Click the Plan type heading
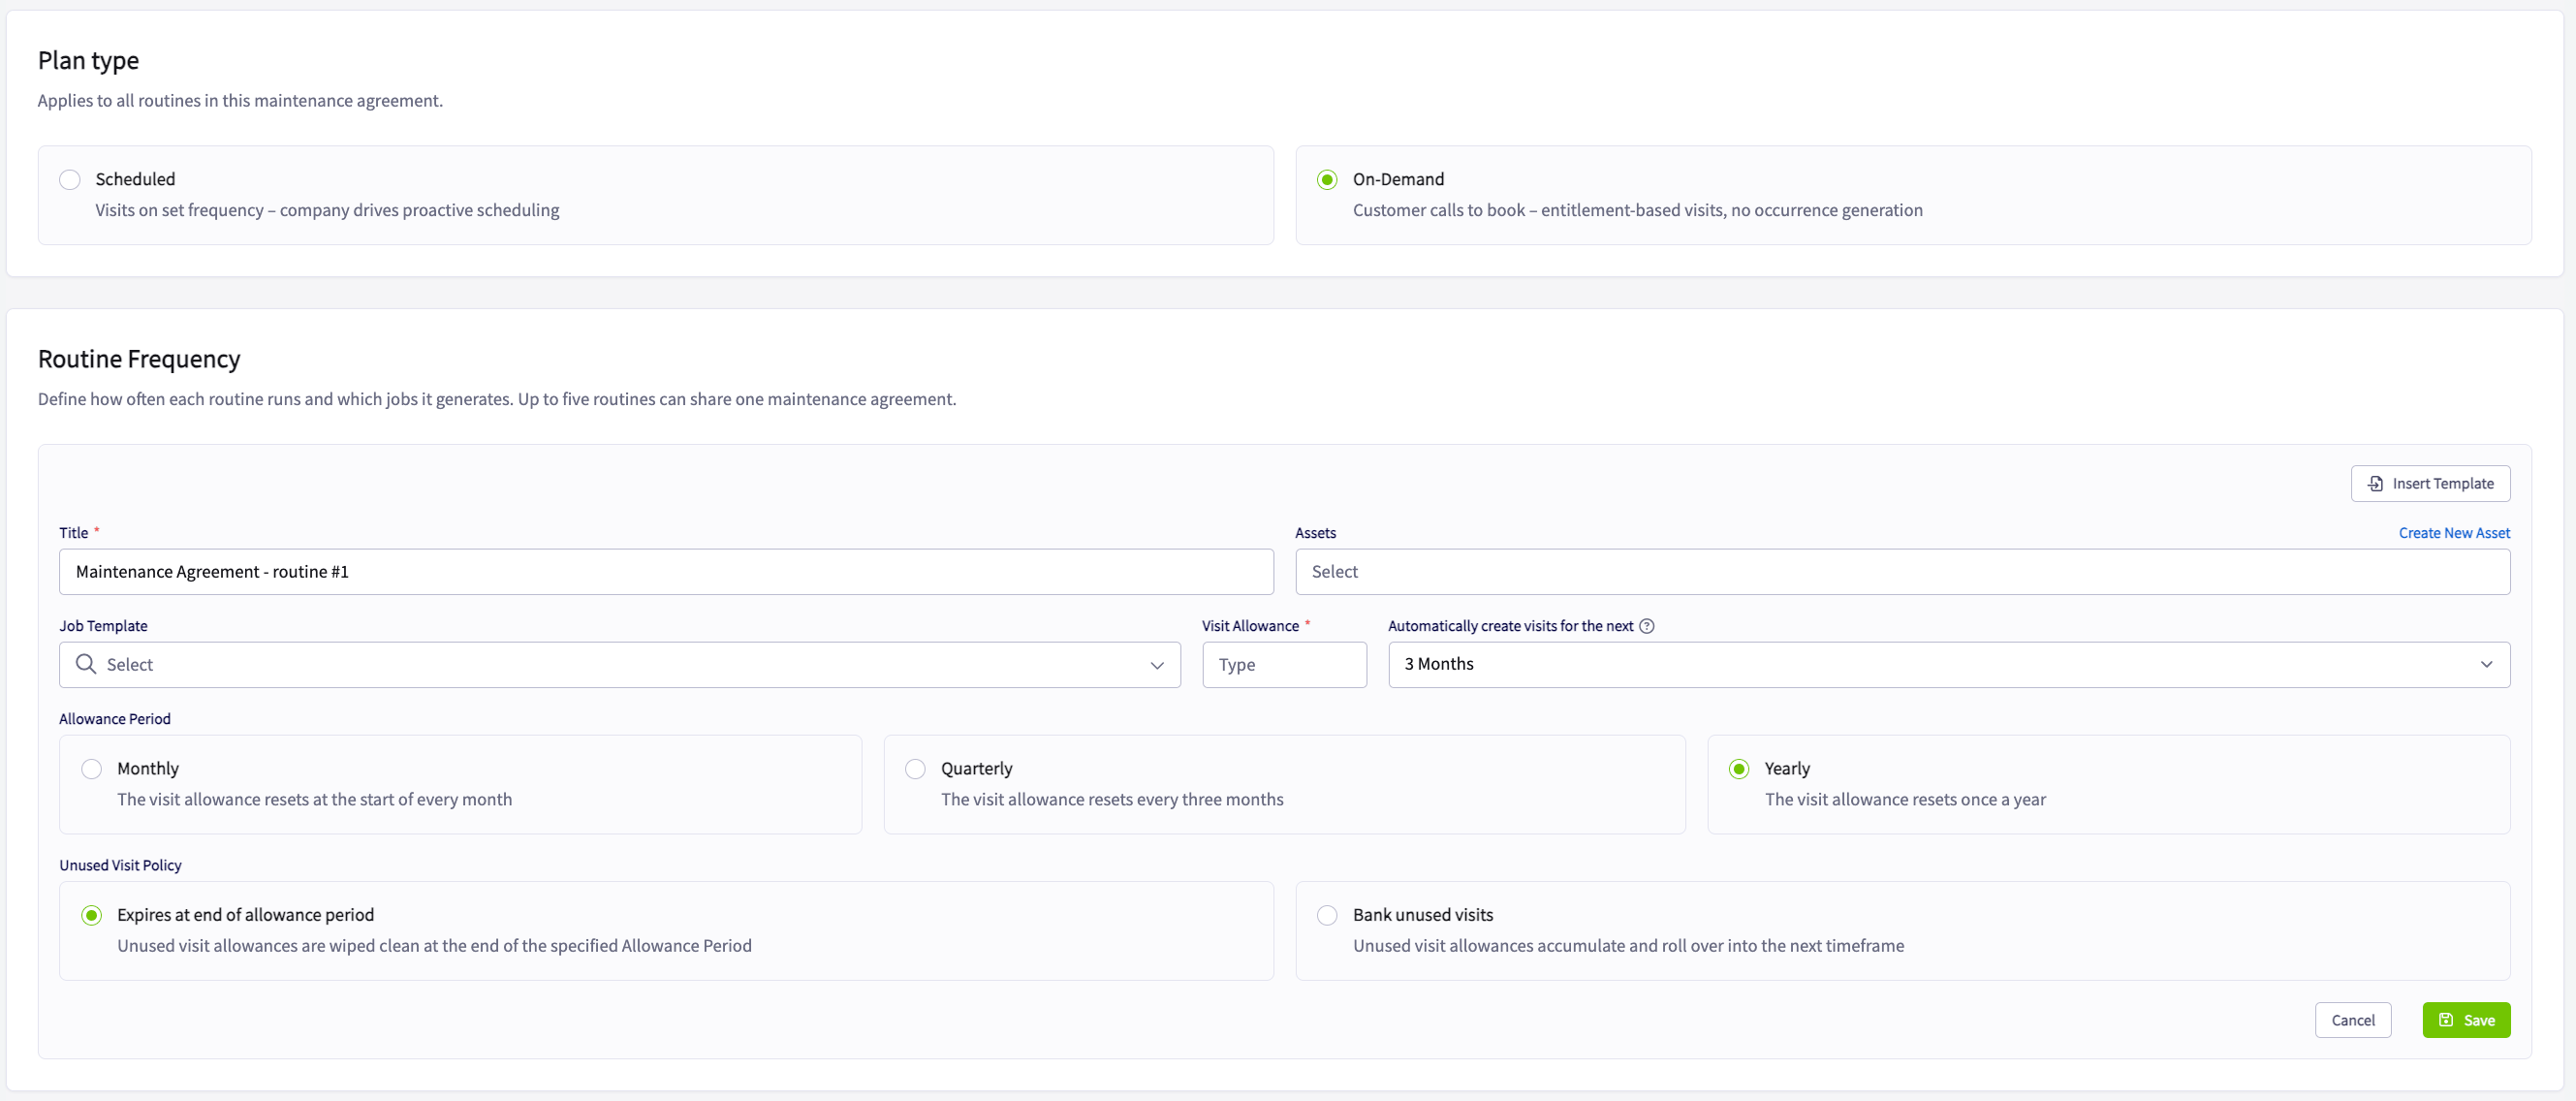2576x1101 pixels. [x=88, y=61]
